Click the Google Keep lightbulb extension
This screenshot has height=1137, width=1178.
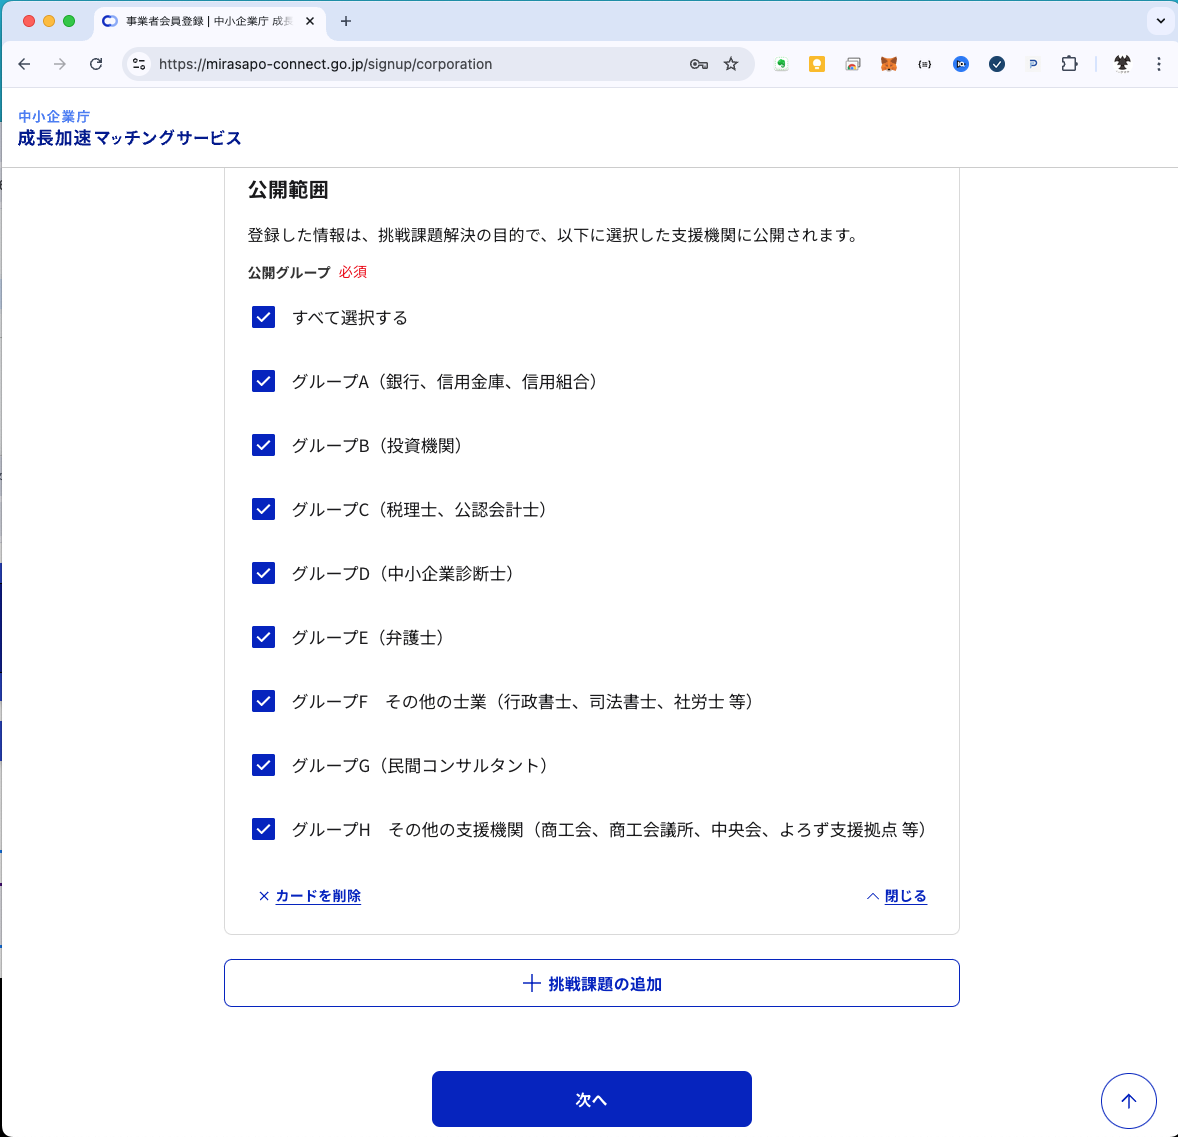pyautogui.click(x=817, y=64)
